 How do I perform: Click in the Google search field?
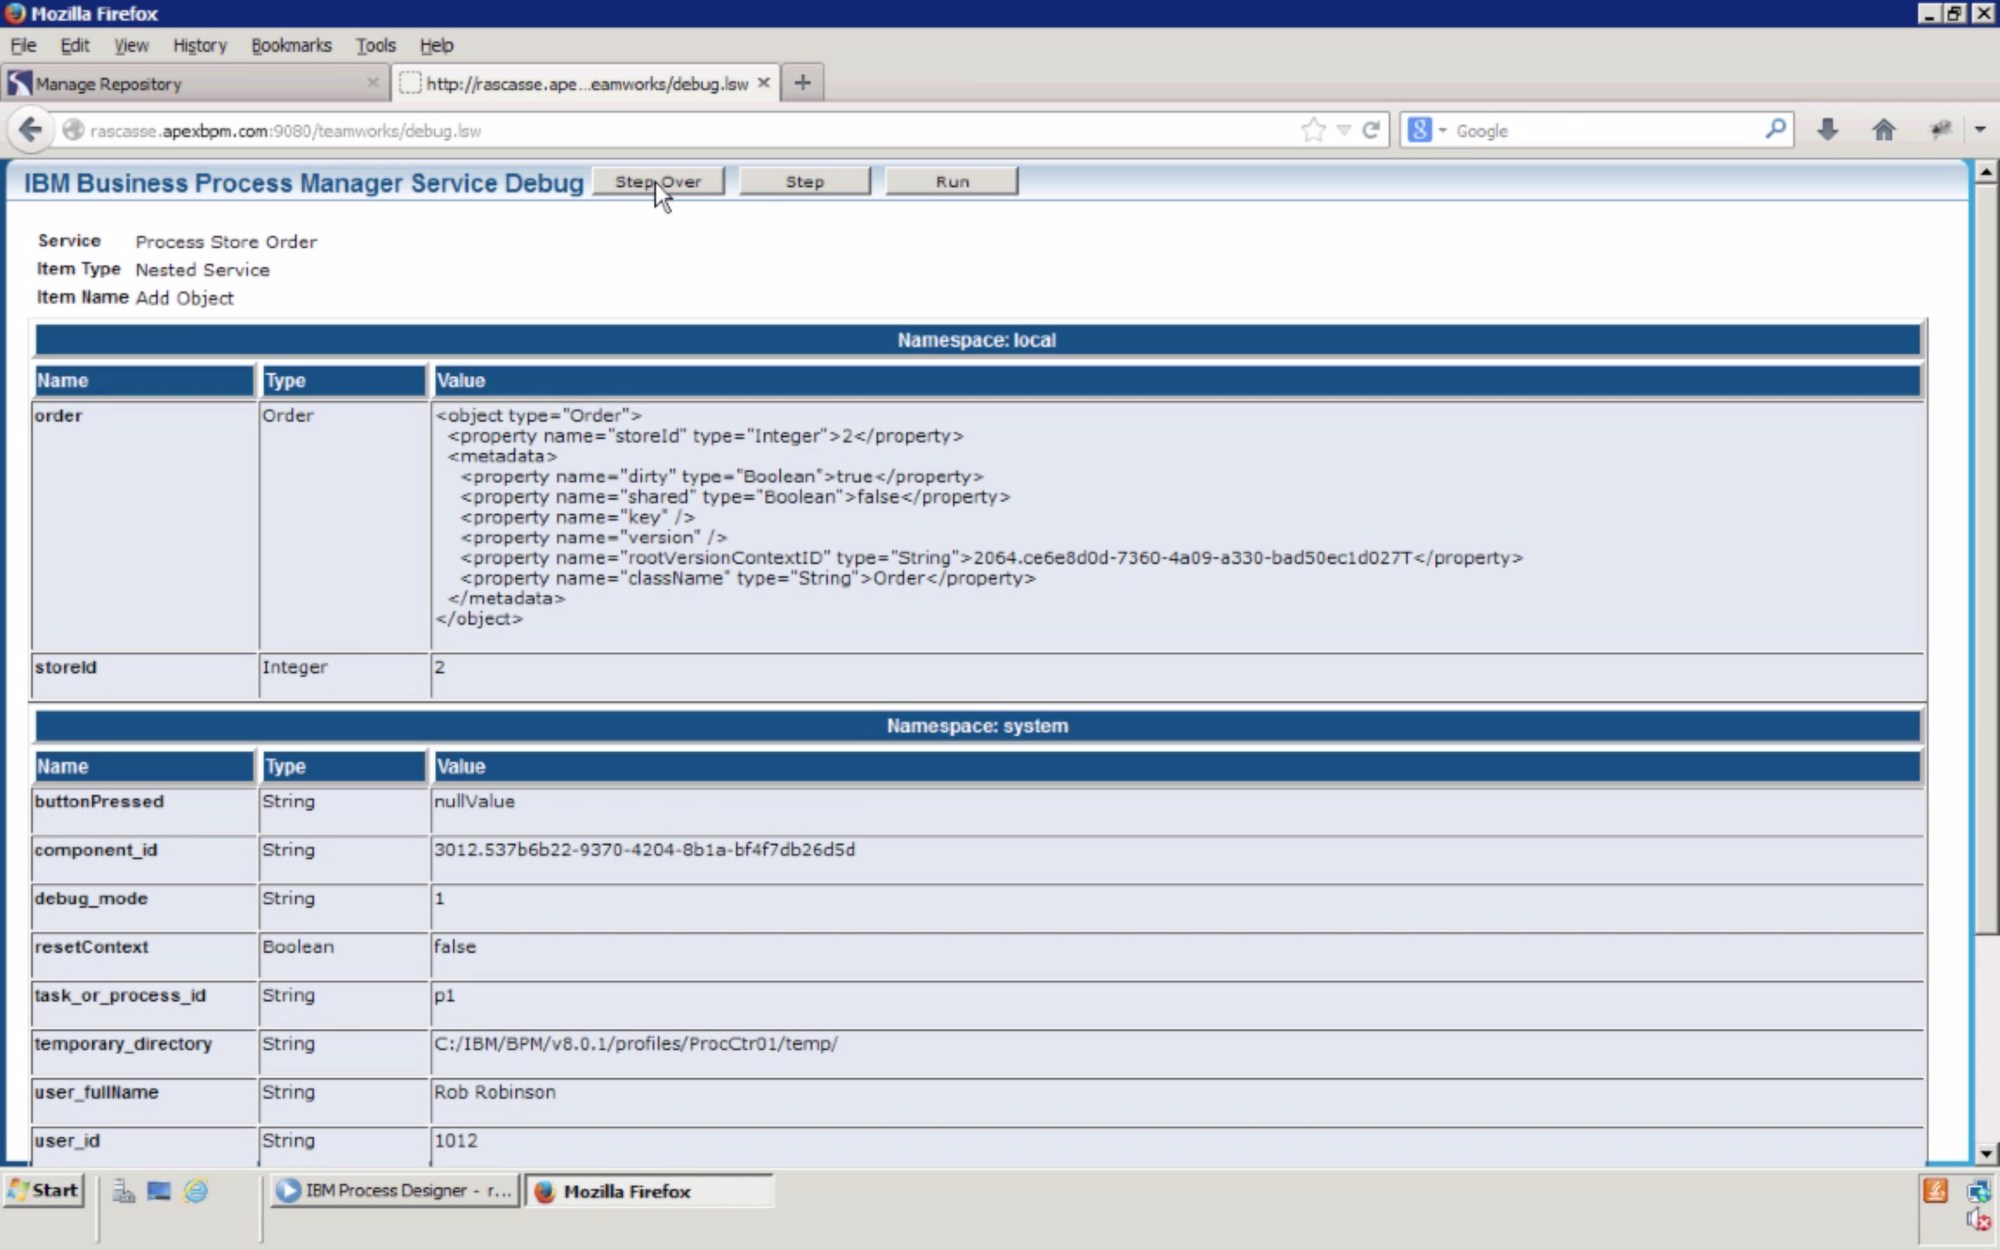pos(1600,131)
